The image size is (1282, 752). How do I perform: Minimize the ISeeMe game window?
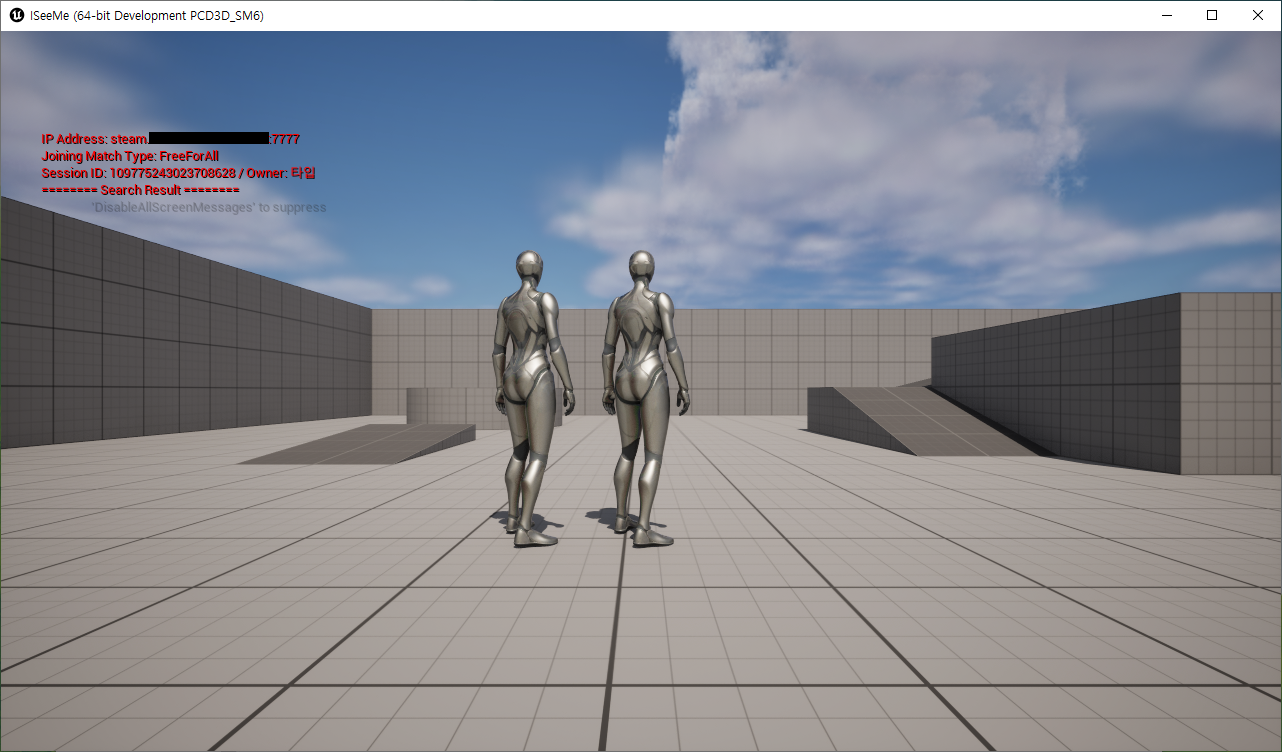click(x=1166, y=16)
